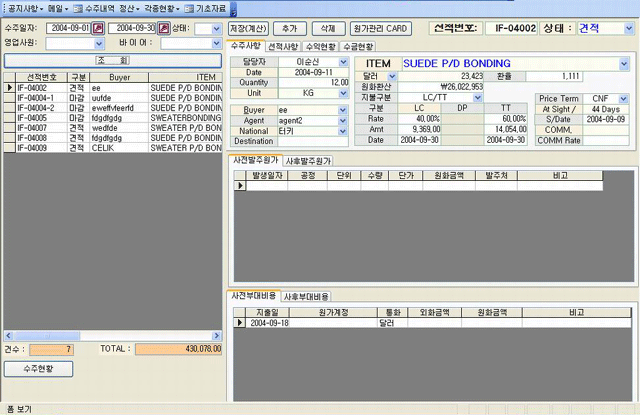Open the start date calendar picker icon
The width and height of the screenshot is (640, 415).
tap(98, 28)
